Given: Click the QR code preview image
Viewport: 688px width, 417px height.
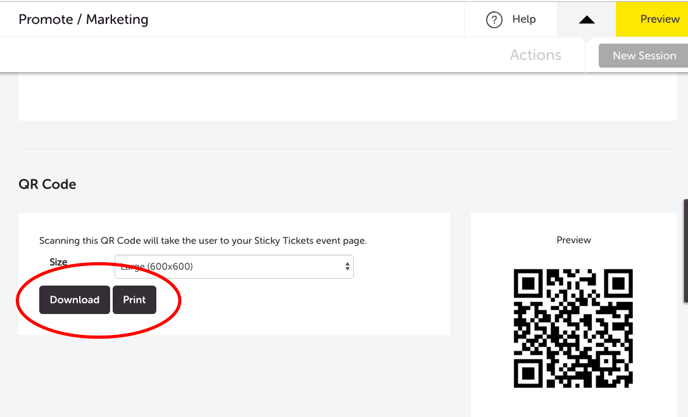Looking at the screenshot, I should pos(573,328).
